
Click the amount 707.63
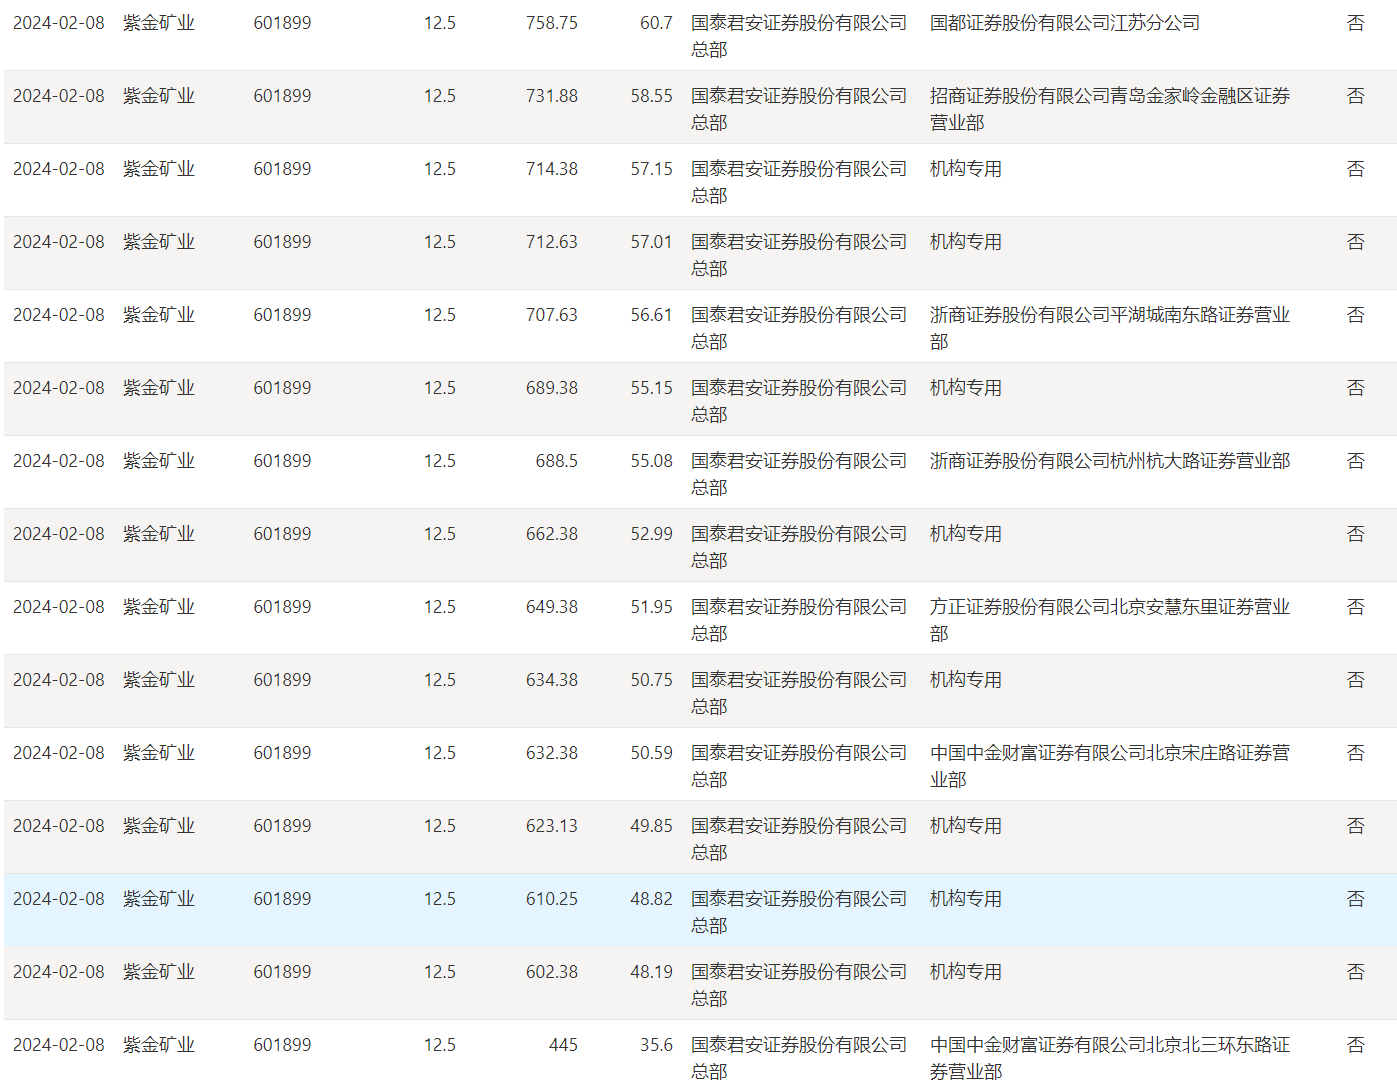(x=552, y=315)
